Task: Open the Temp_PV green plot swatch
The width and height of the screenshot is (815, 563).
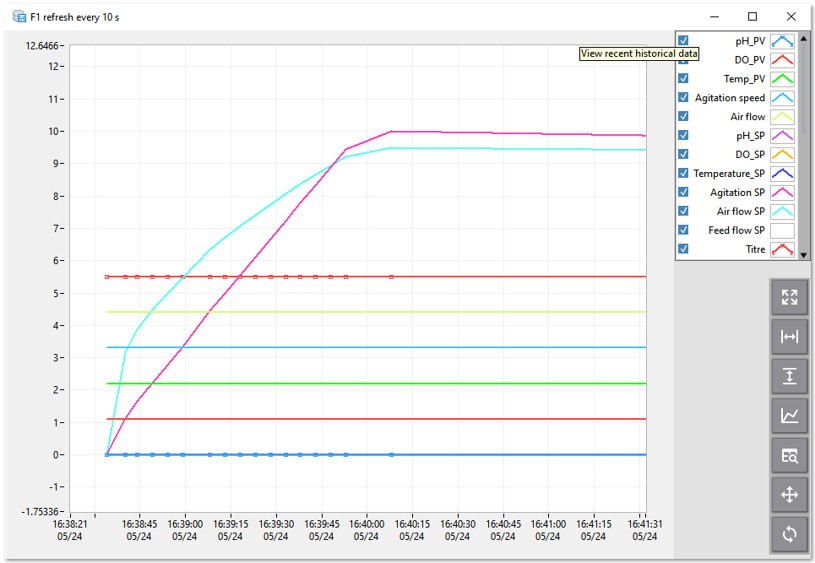Action: [x=782, y=78]
